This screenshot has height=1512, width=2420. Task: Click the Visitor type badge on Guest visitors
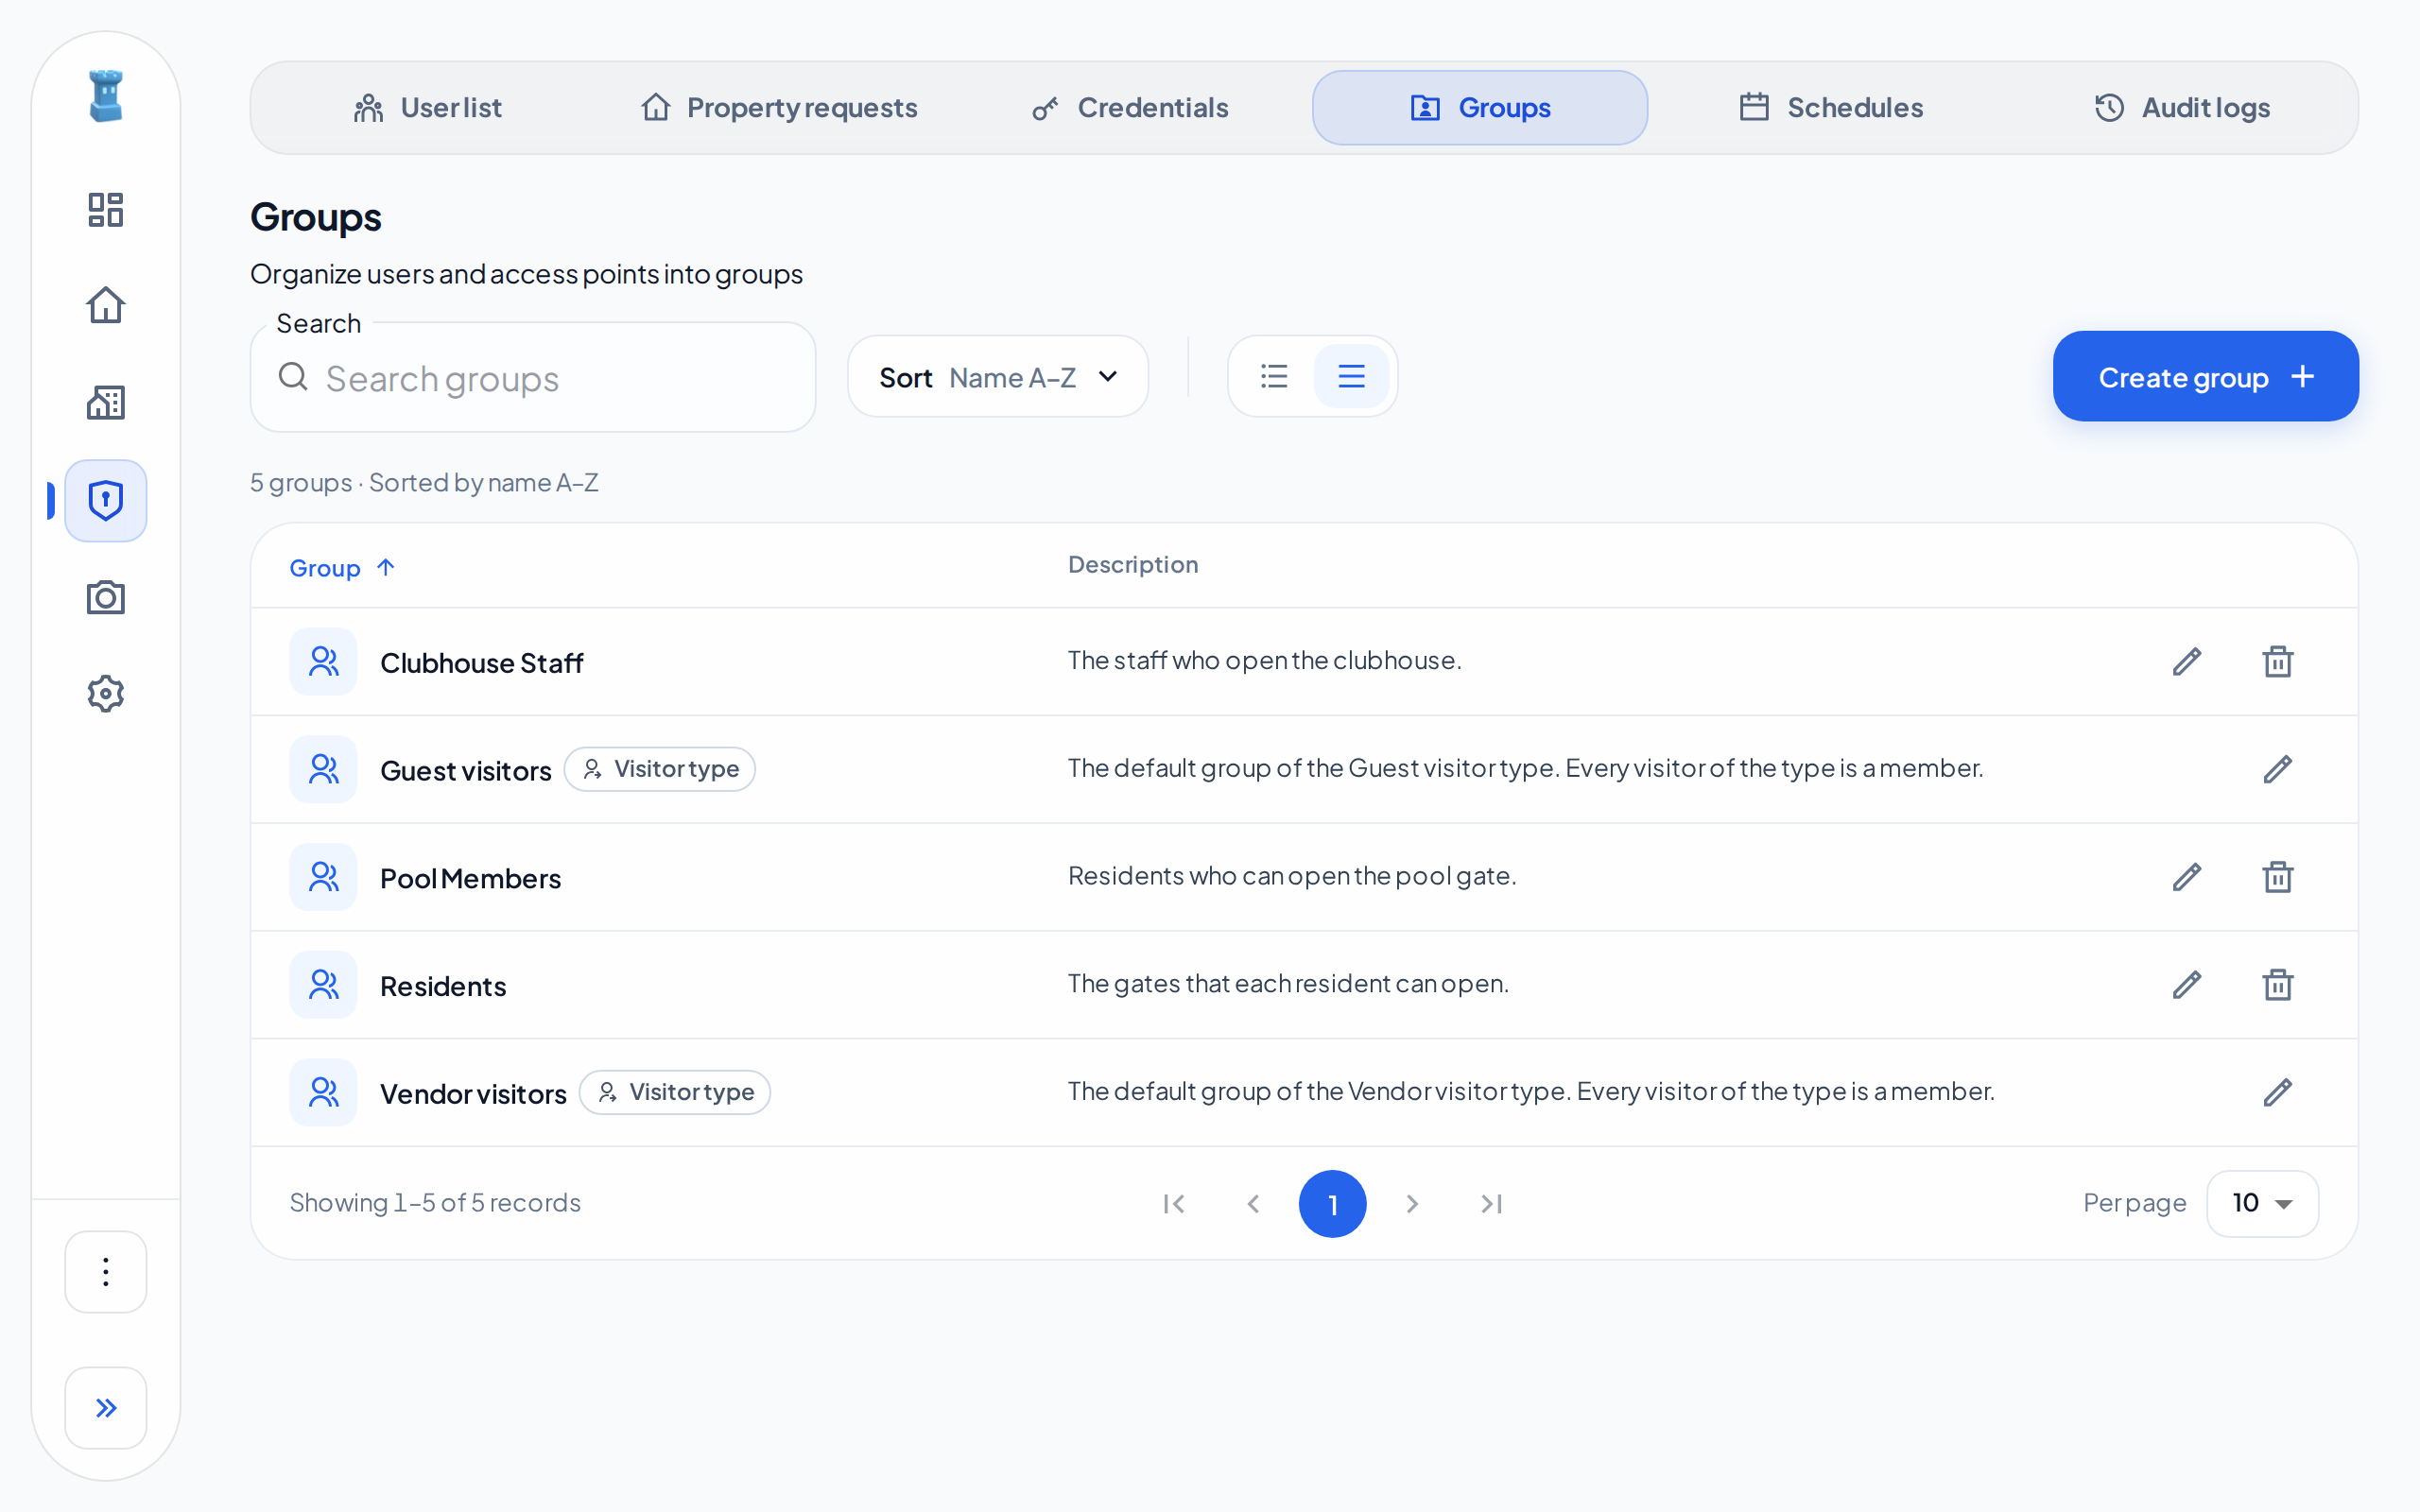(x=660, y=769)
